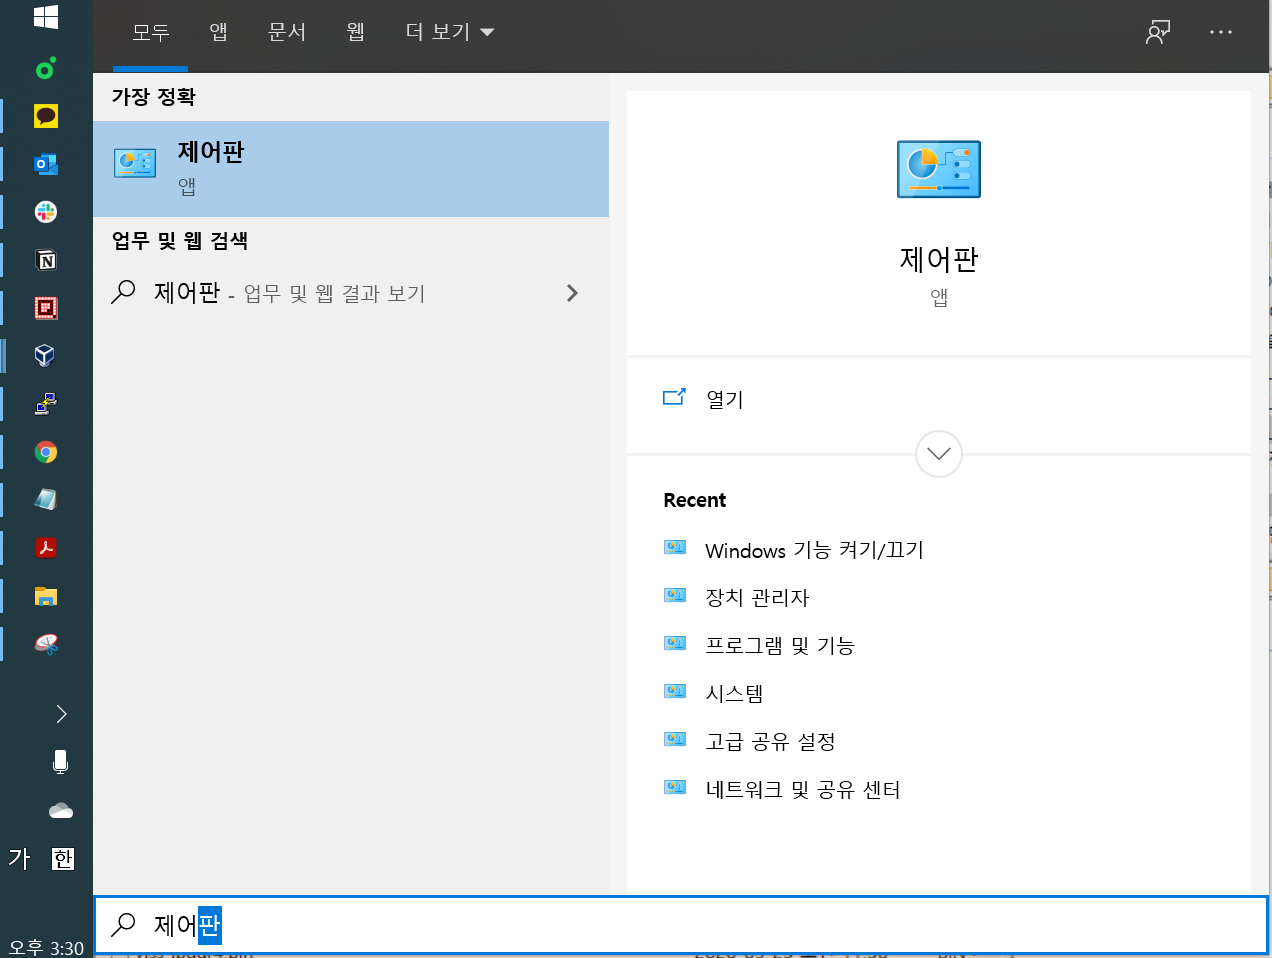Screen dimensions: 1272x958
Task: Open recent Windows 기능 켜기/끄기
Action: click(x=814, y=550)
